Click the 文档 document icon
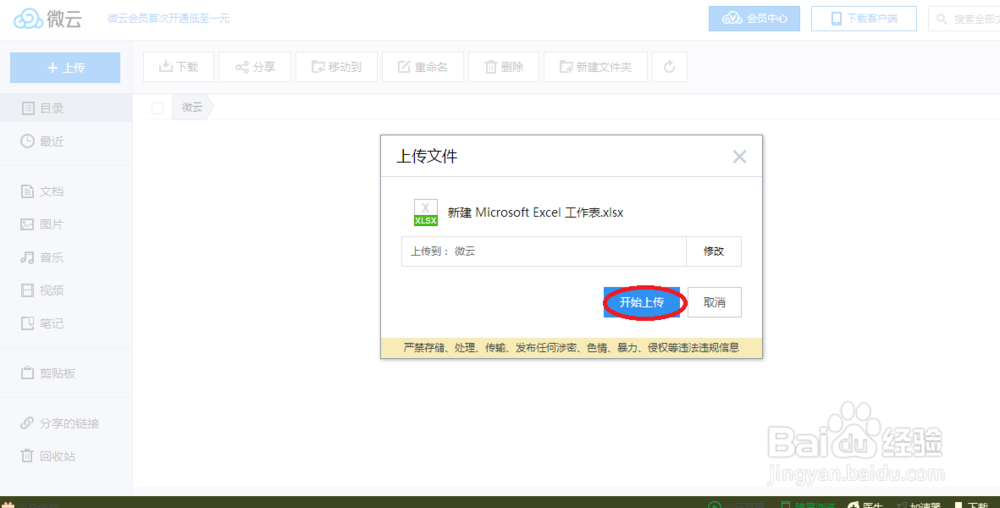 pos(27,191)
